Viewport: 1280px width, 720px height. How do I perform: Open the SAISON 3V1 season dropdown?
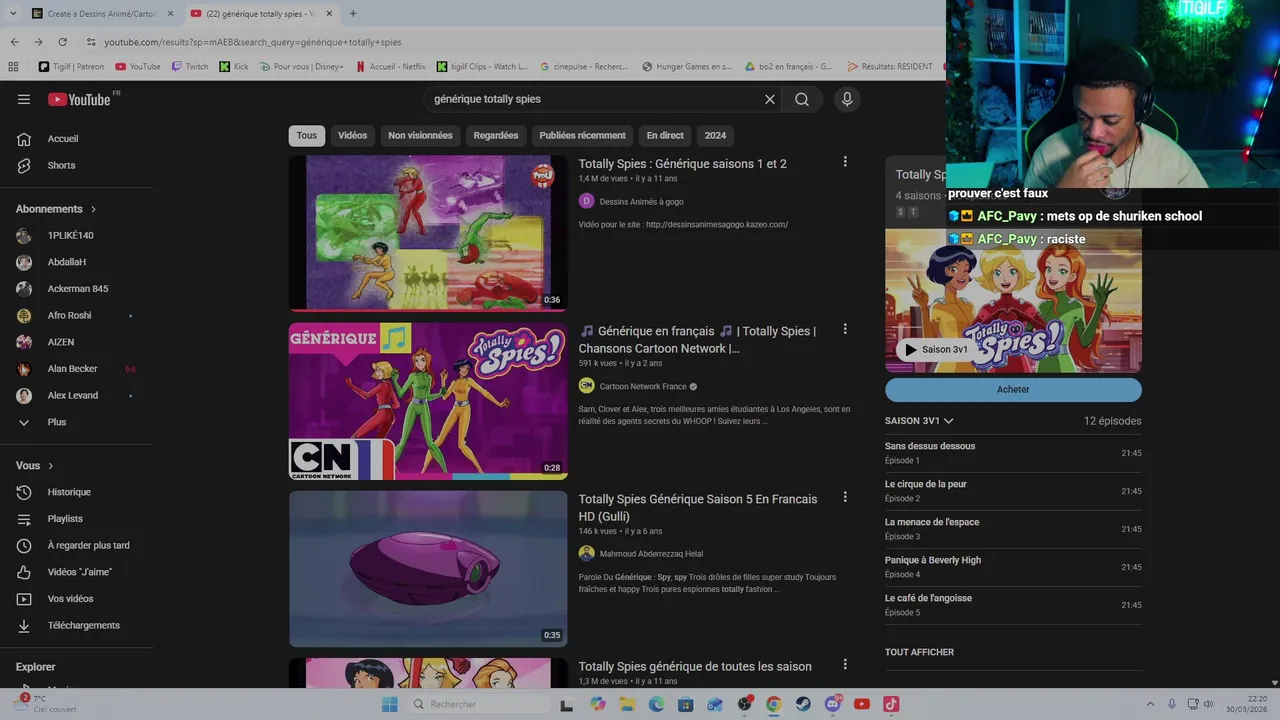click(x=919, y=421)
